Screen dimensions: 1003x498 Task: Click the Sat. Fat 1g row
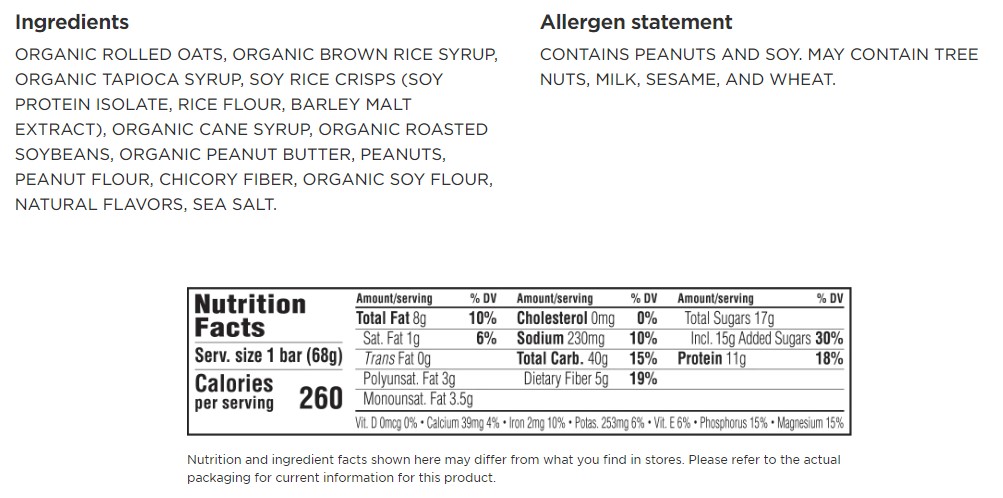point(392,338)
